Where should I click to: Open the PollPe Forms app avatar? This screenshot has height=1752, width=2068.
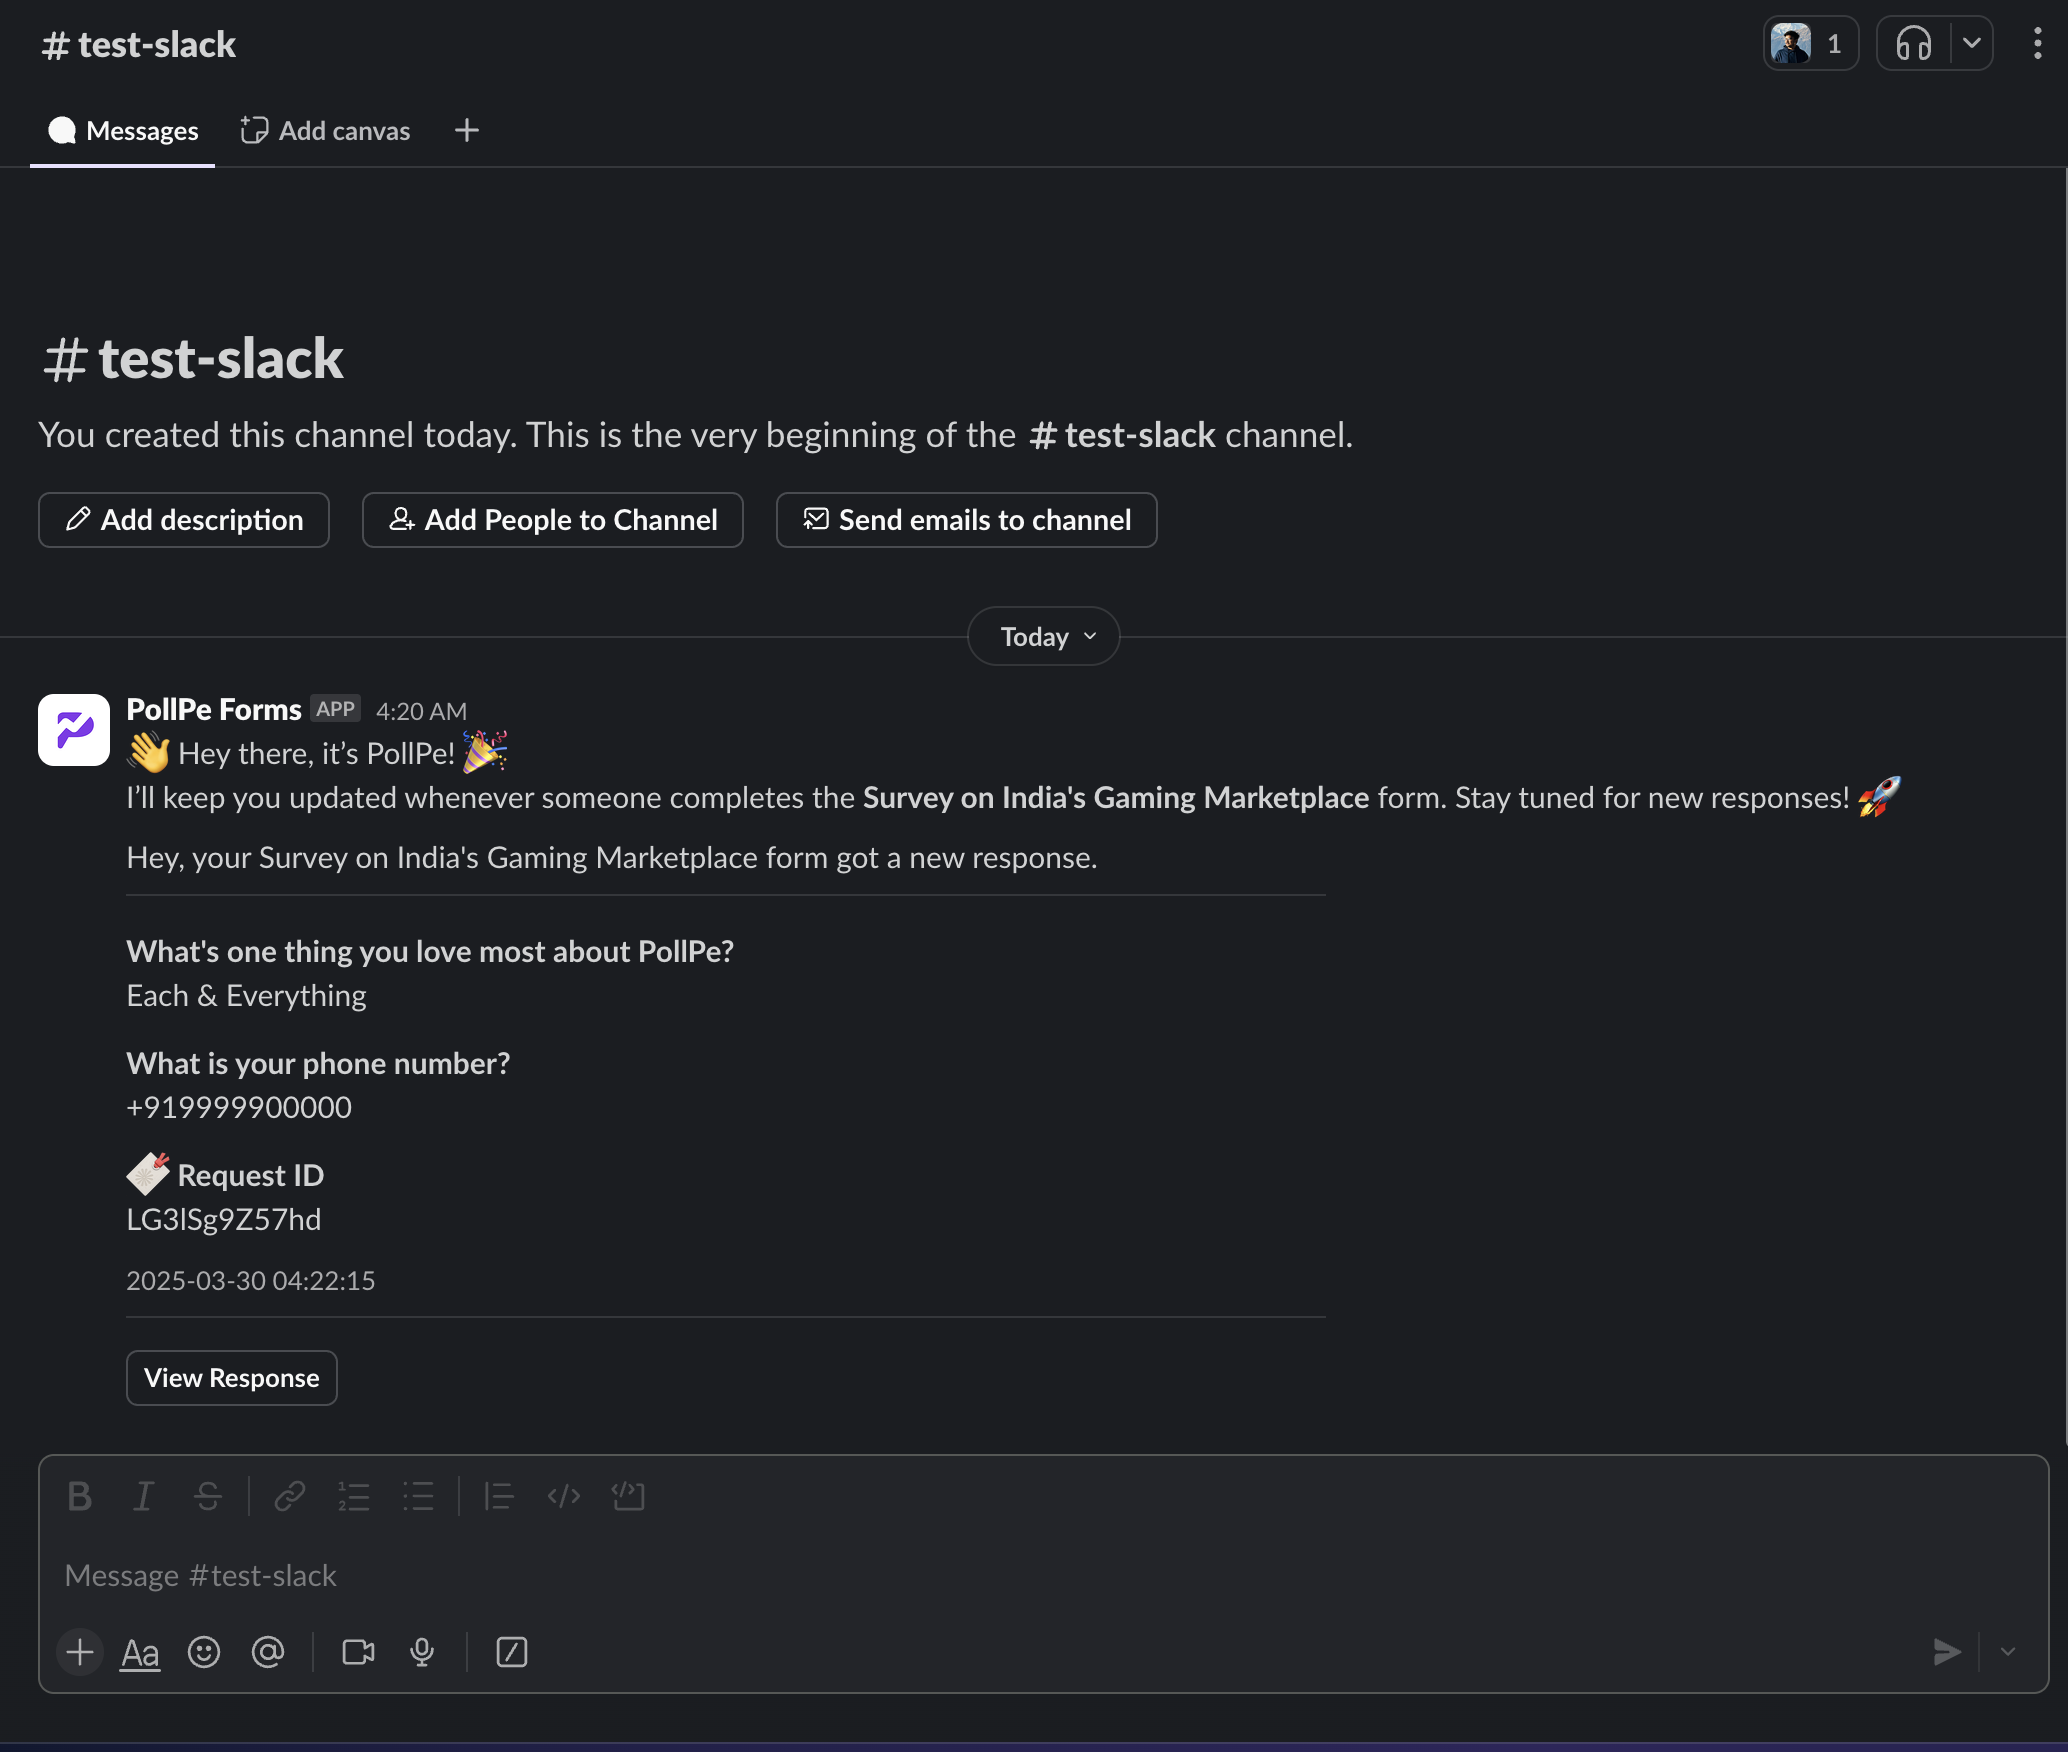[74, 730]
